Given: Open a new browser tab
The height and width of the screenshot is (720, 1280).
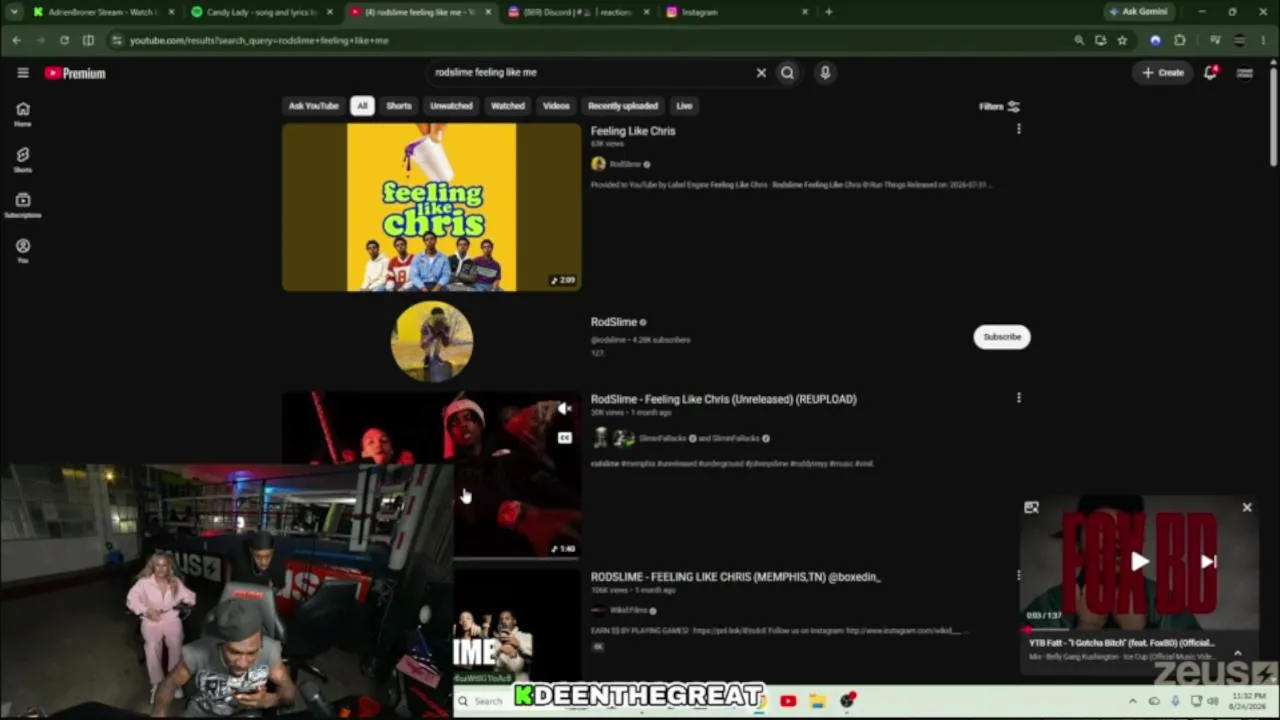Looking at the screenshot, I should tap(829, 12).
